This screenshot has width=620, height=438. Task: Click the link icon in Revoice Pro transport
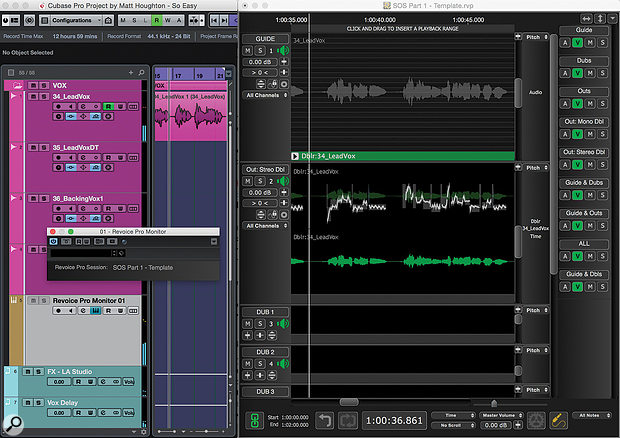tap(255, 420)
